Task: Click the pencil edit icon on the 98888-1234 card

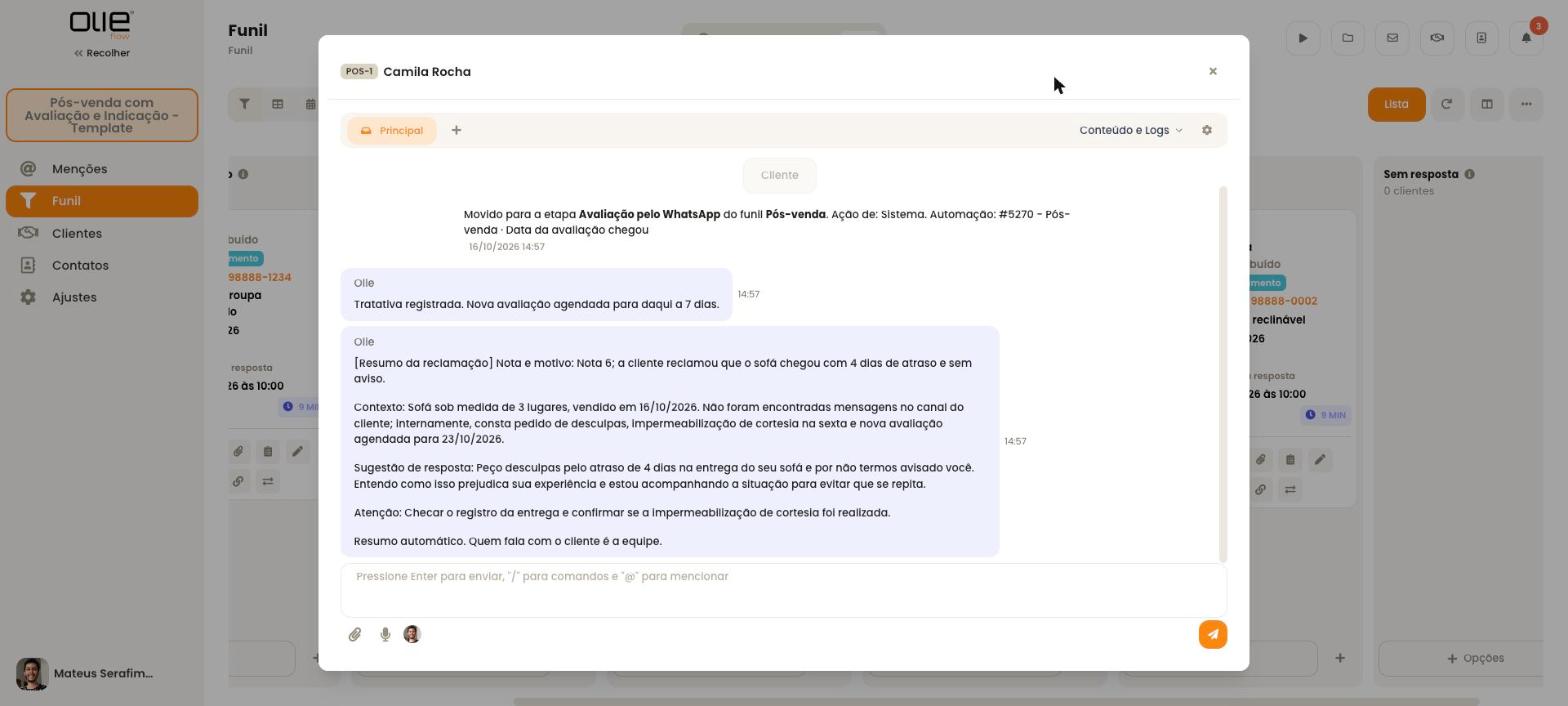Action: (297, 452)
